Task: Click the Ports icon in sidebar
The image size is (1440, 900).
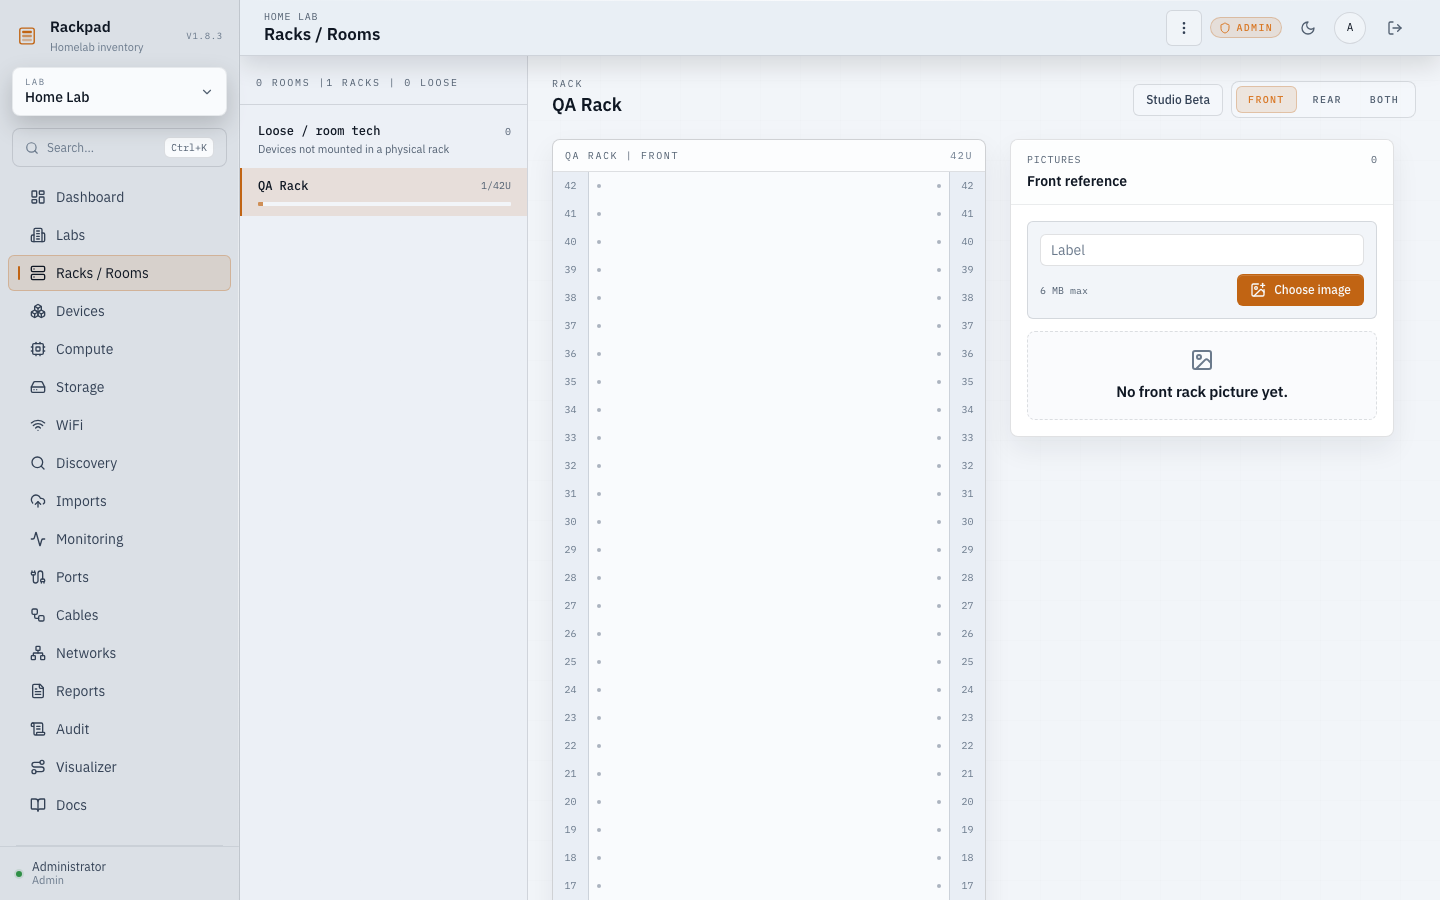Action: [x=38, y=577]
